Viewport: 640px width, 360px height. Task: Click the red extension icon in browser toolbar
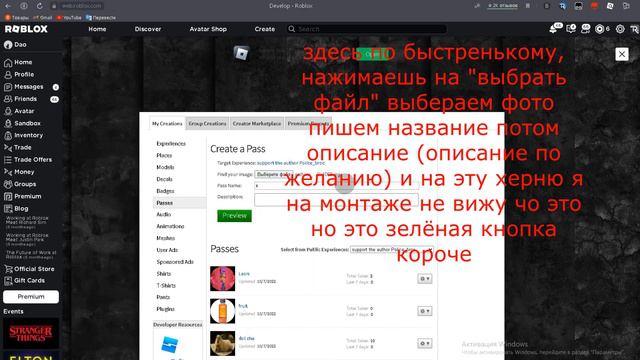pos(594,6)
